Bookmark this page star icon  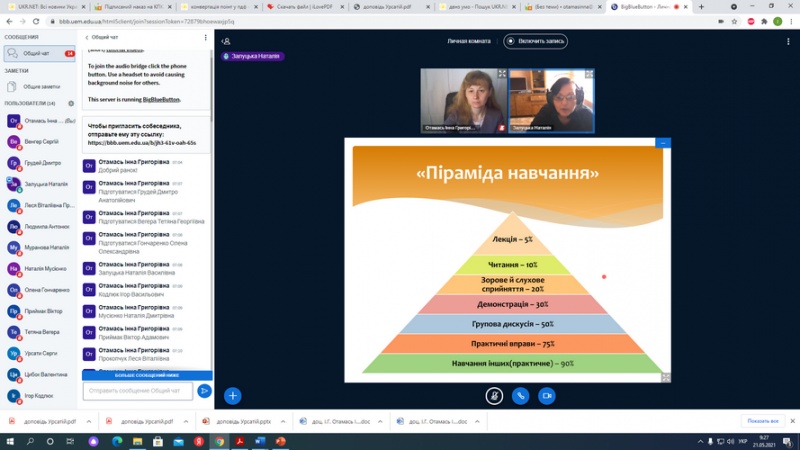click(735, 21)
